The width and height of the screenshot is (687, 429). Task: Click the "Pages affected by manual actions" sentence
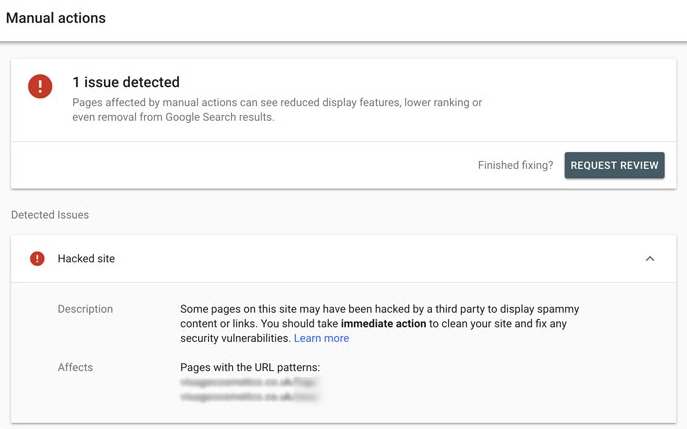click(276, 102)
